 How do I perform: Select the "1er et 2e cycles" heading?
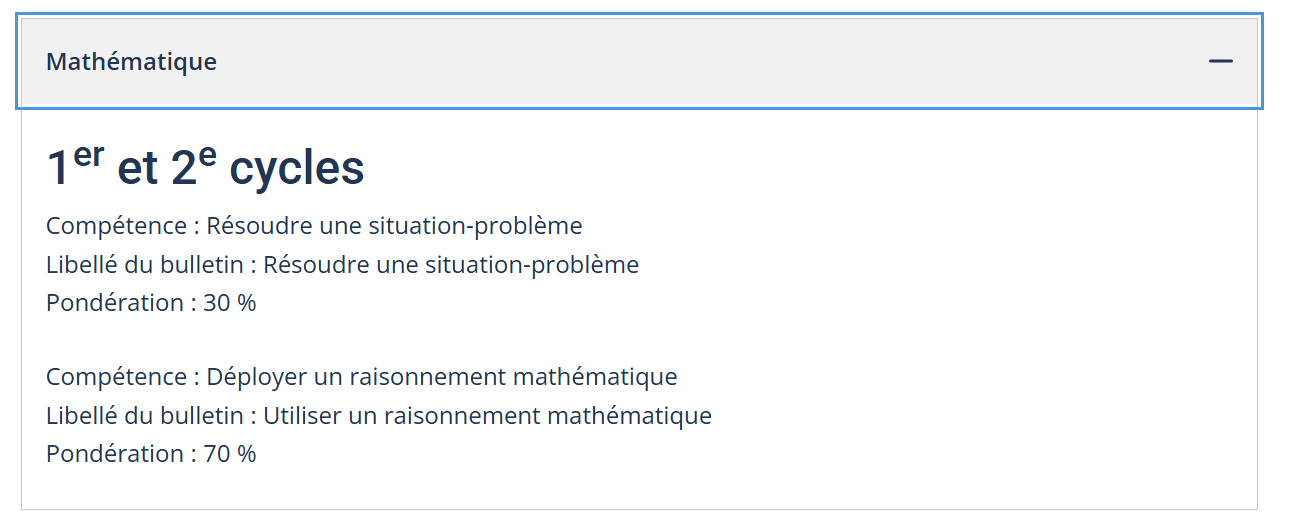(x=205, y=168)
